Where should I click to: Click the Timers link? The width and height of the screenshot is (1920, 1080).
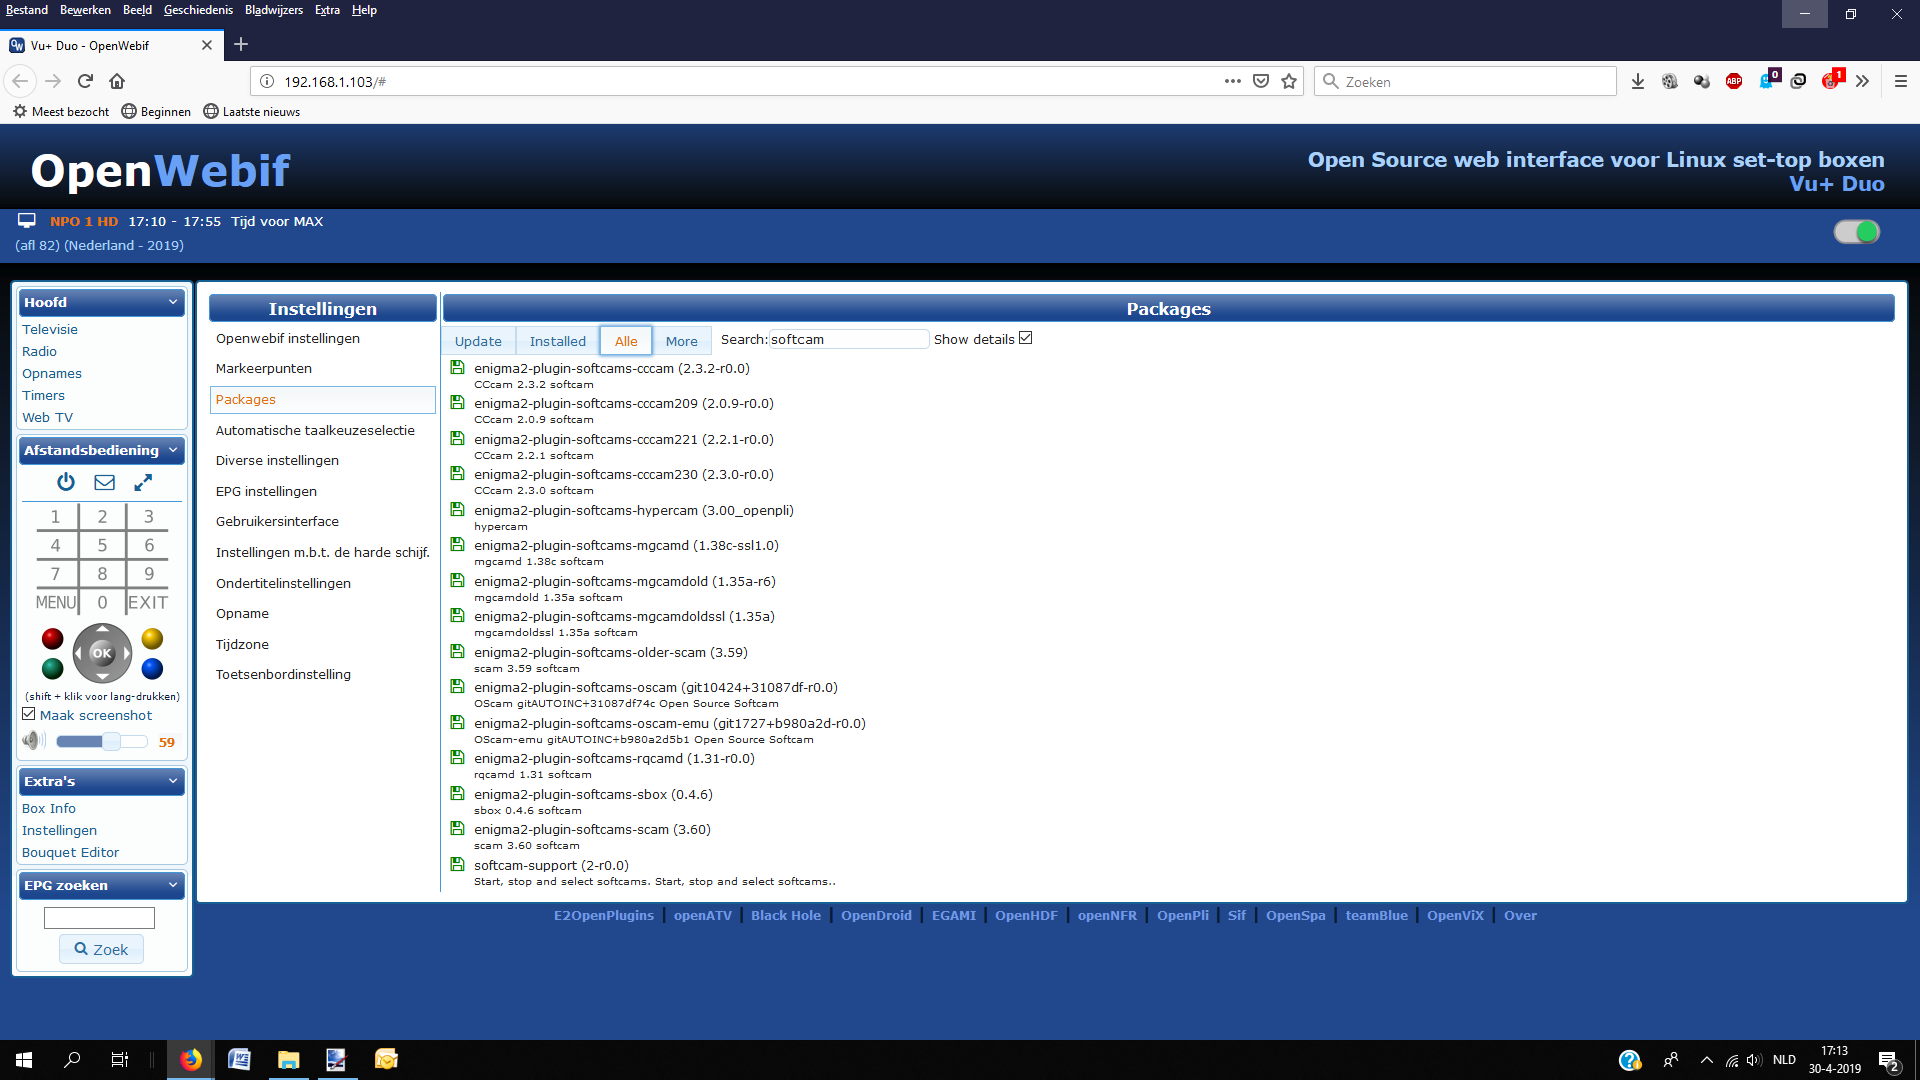pos(43,395)
